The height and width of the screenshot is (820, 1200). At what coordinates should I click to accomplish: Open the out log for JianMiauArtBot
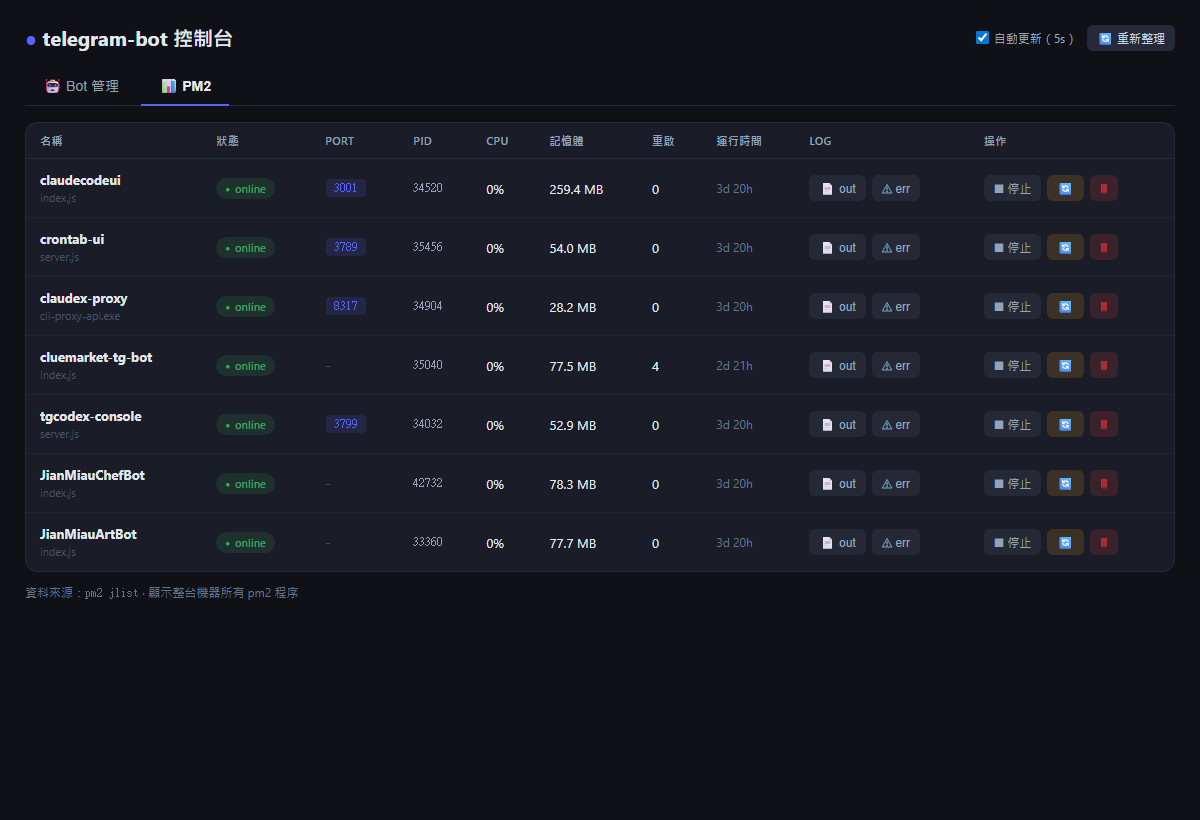tap(837, 542)
